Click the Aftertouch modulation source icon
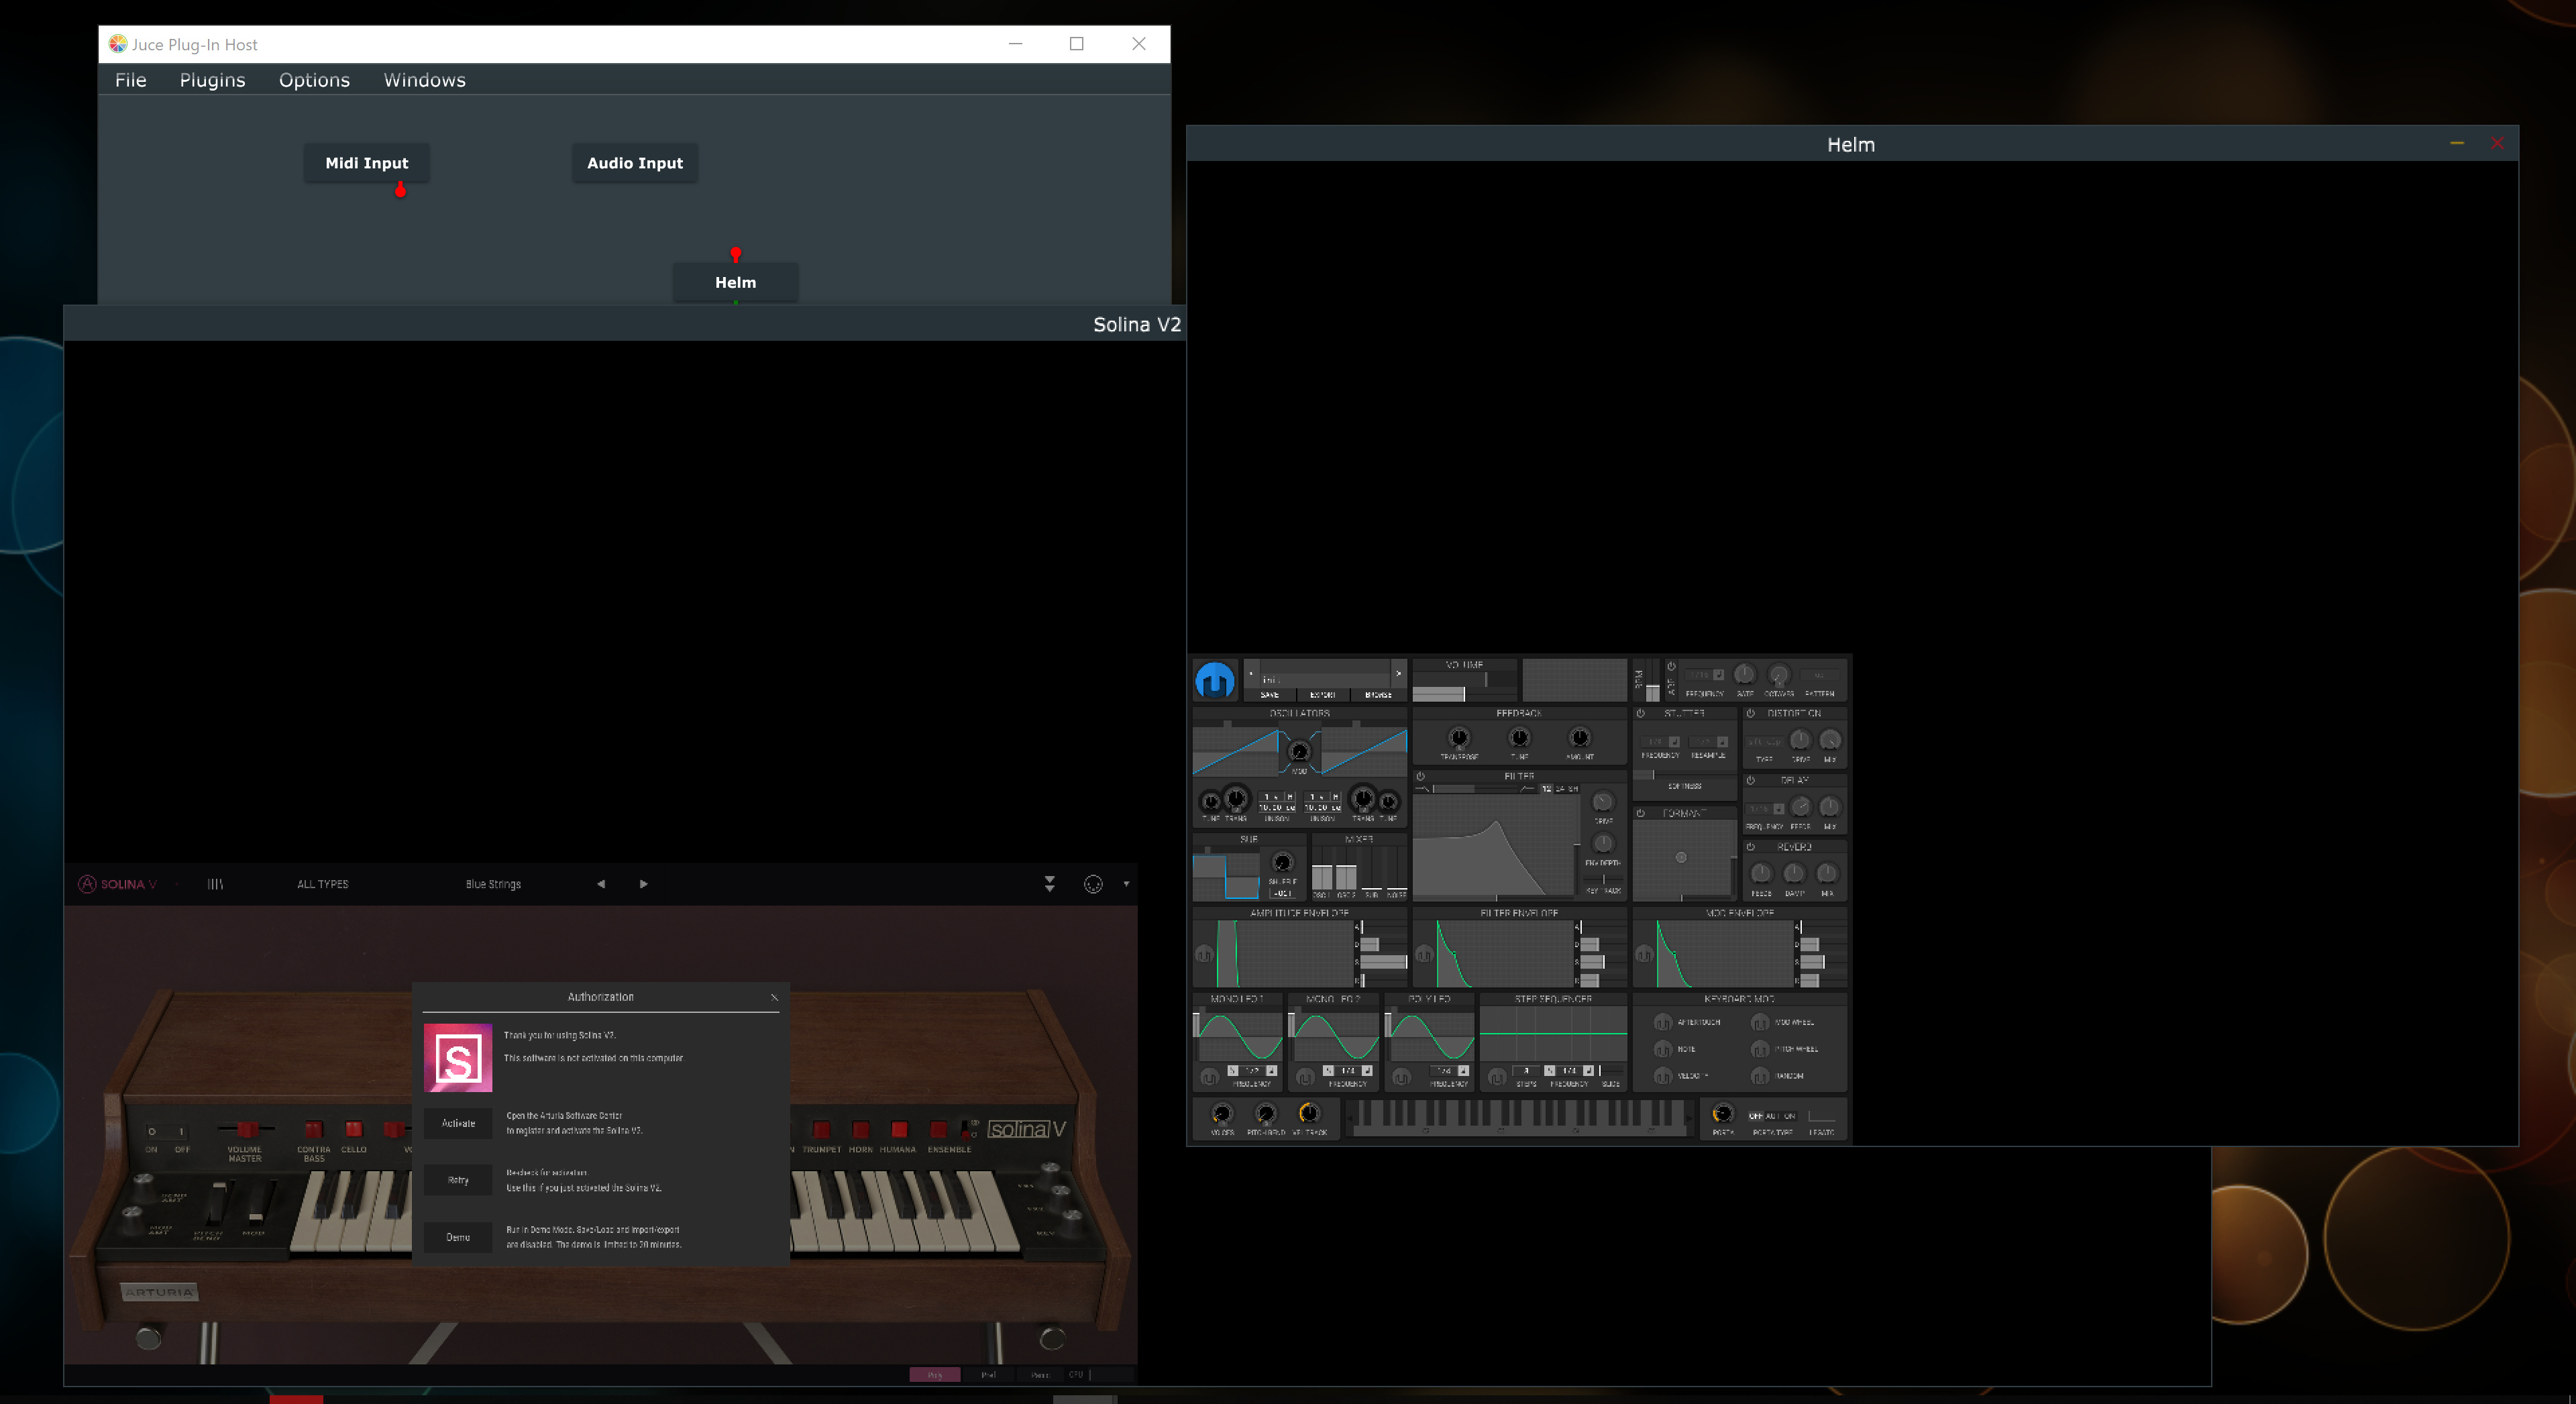The image size is (2576, 1404). tap(1662, 1022)
